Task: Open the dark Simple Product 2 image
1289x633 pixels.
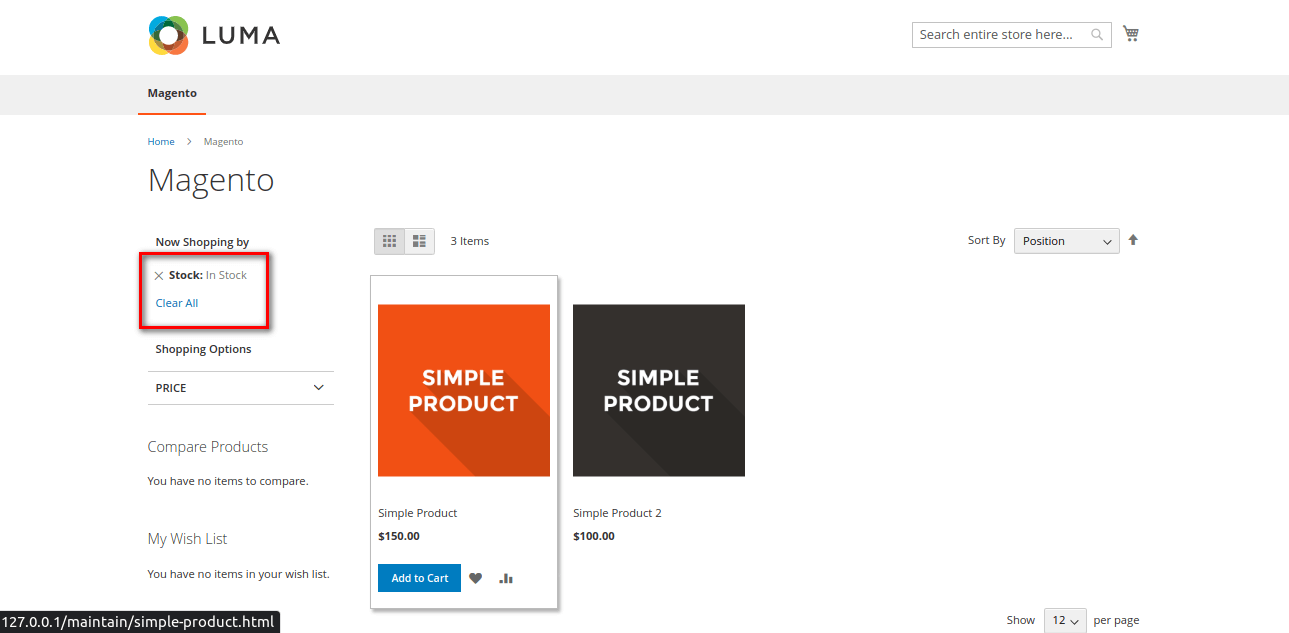Action: 658,390
